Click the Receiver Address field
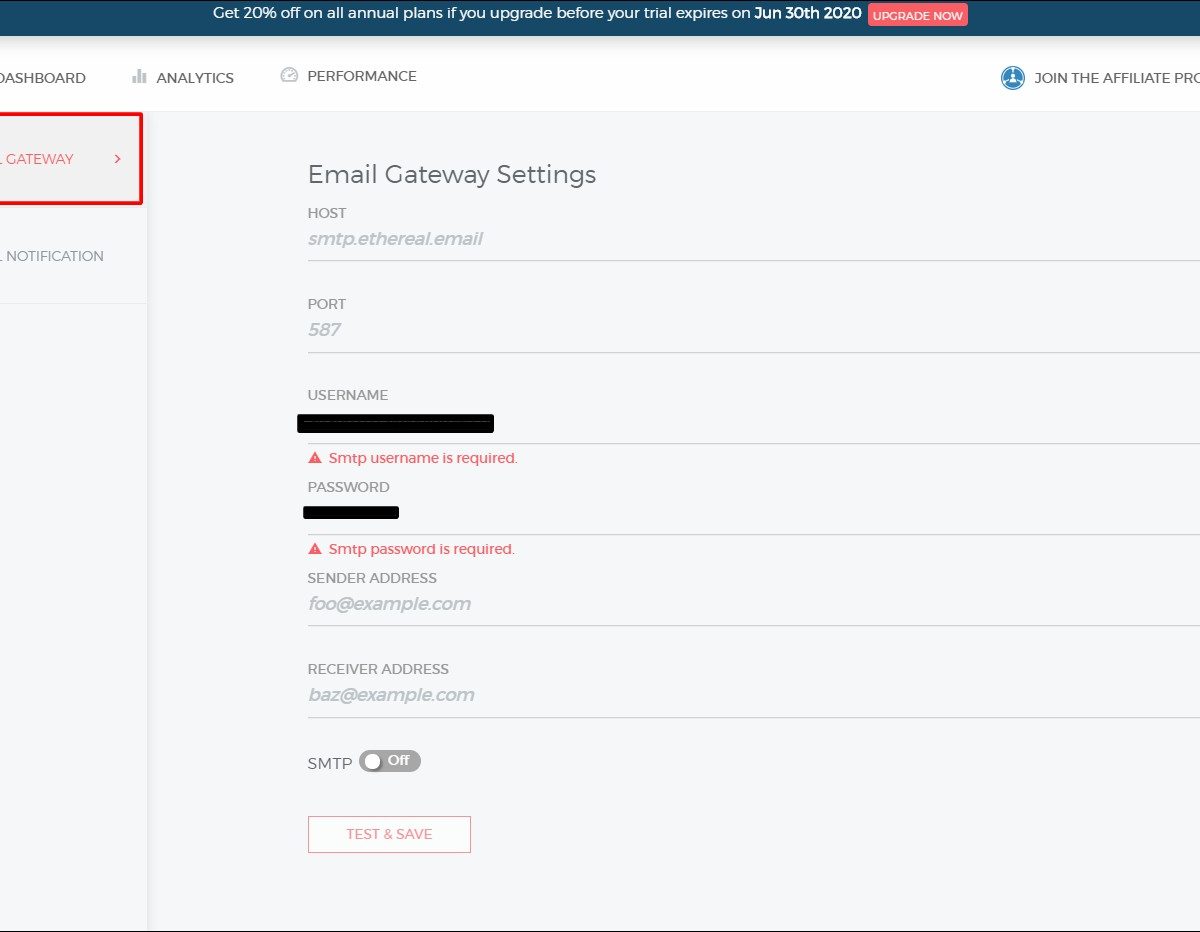This screenshot has width=1200, height=932. pyautogui.click(x=750, y=695)
